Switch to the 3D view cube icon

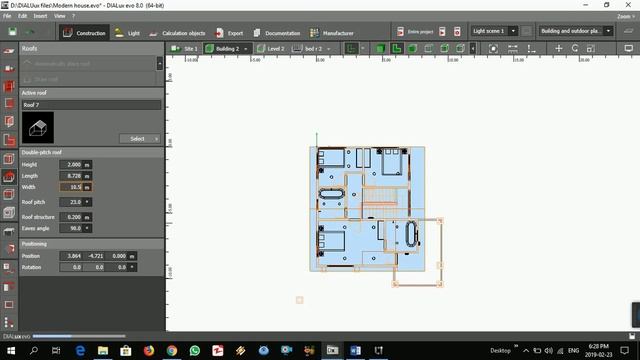380,49
